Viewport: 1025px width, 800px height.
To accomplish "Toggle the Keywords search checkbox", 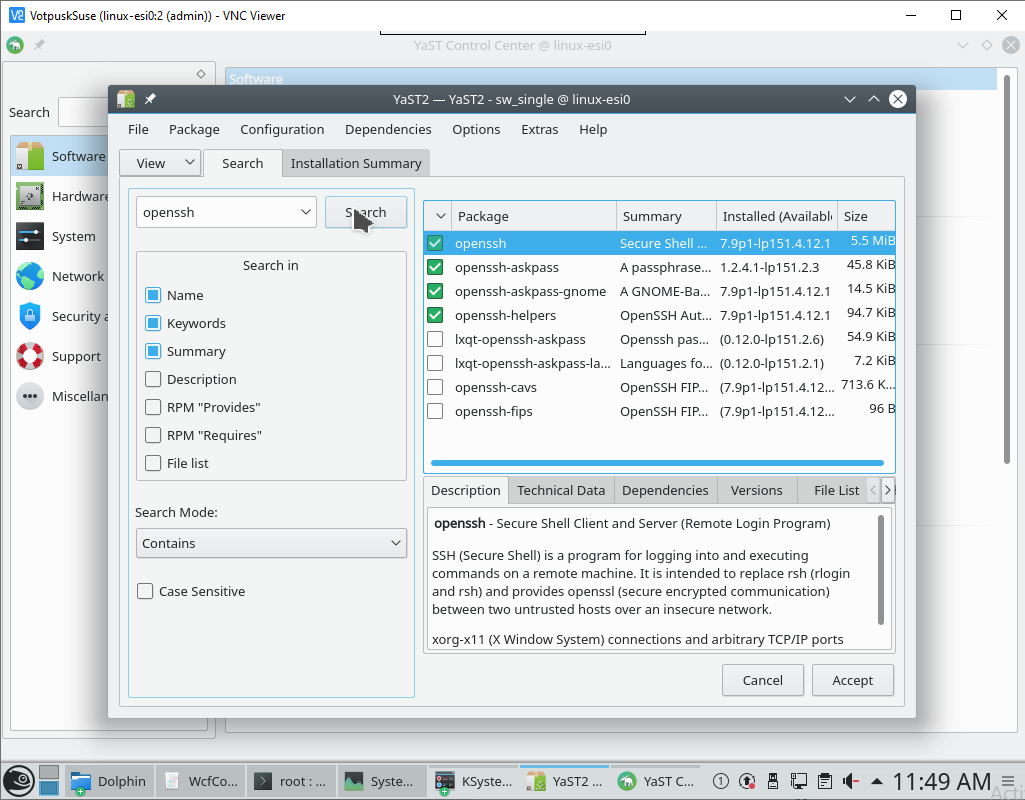I will (x=153, y=323).
